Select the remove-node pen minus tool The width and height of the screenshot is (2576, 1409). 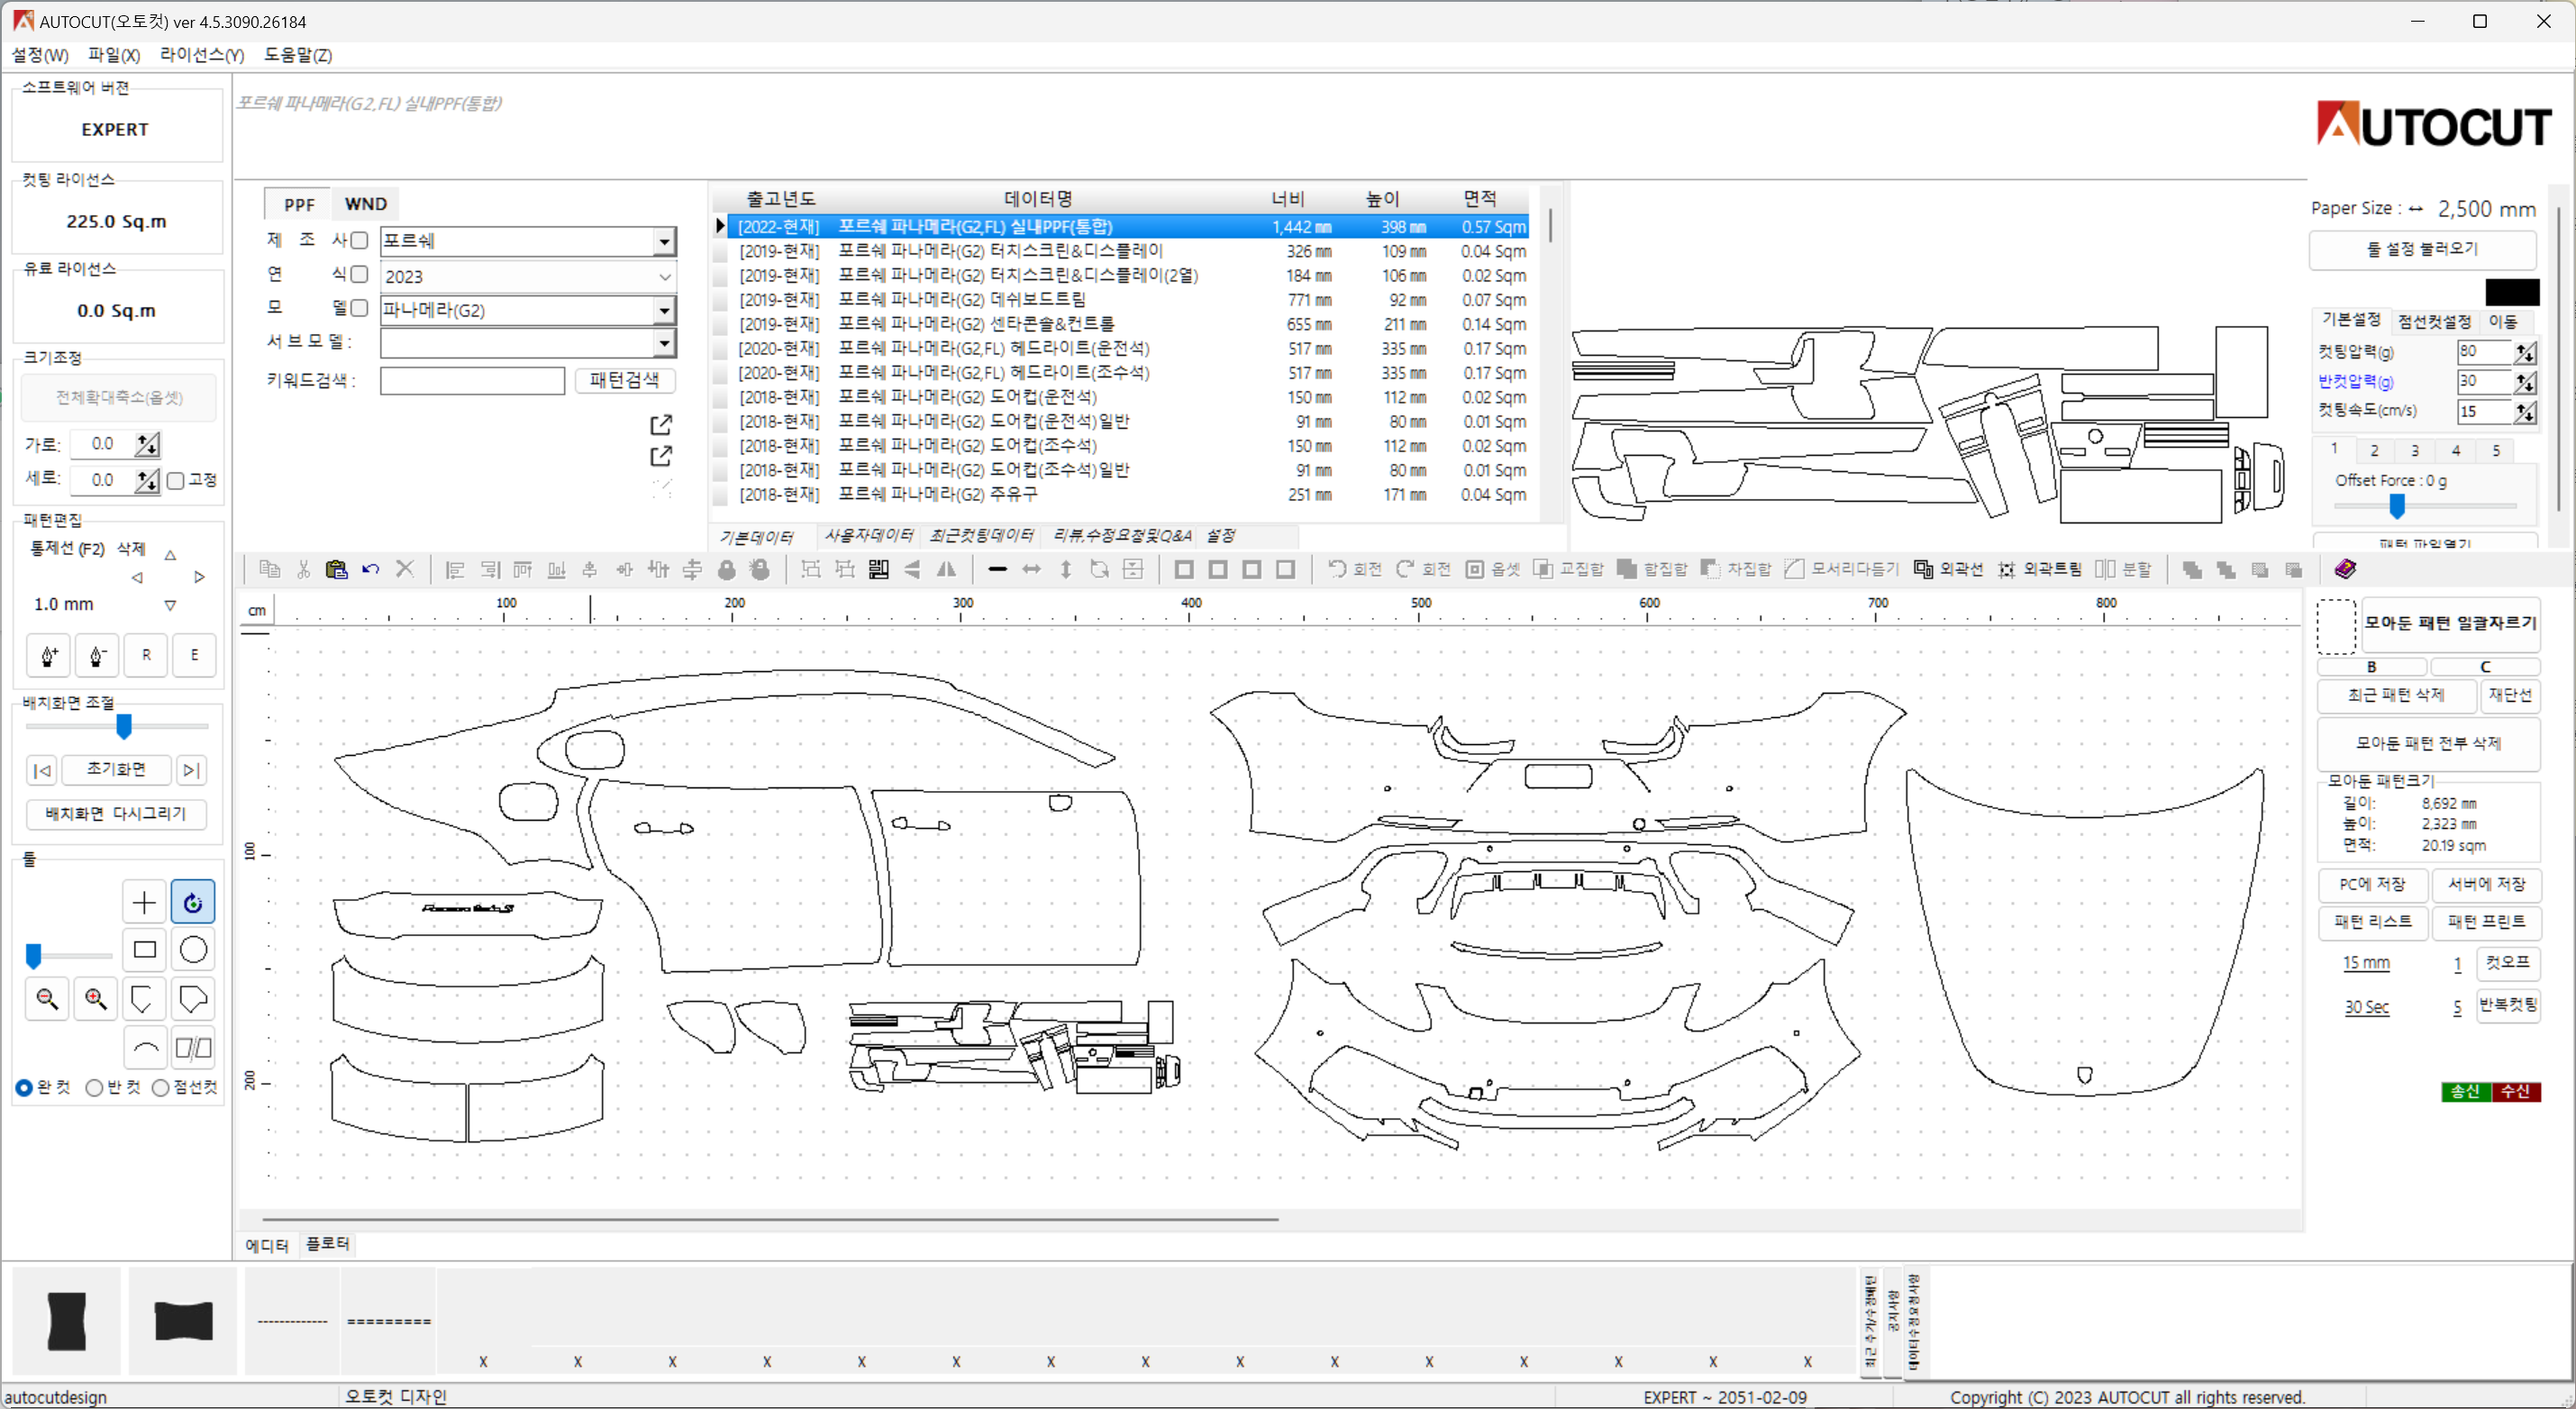tap(97, 655)
